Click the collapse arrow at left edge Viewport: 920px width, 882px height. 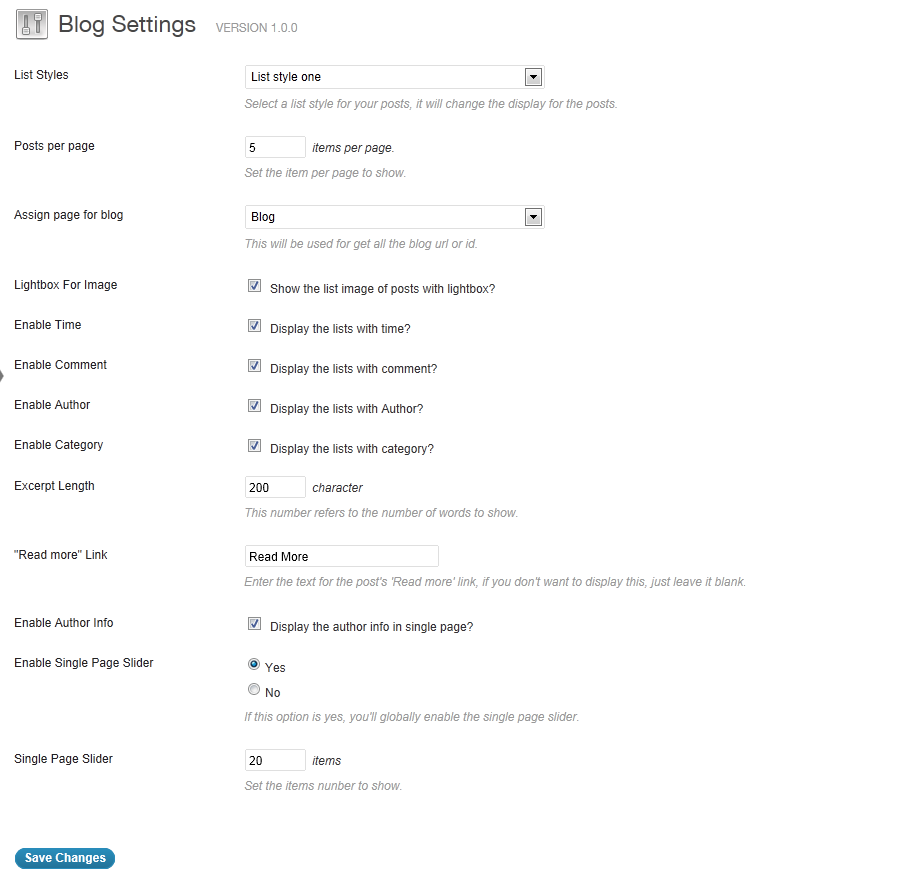pos(2,376)
